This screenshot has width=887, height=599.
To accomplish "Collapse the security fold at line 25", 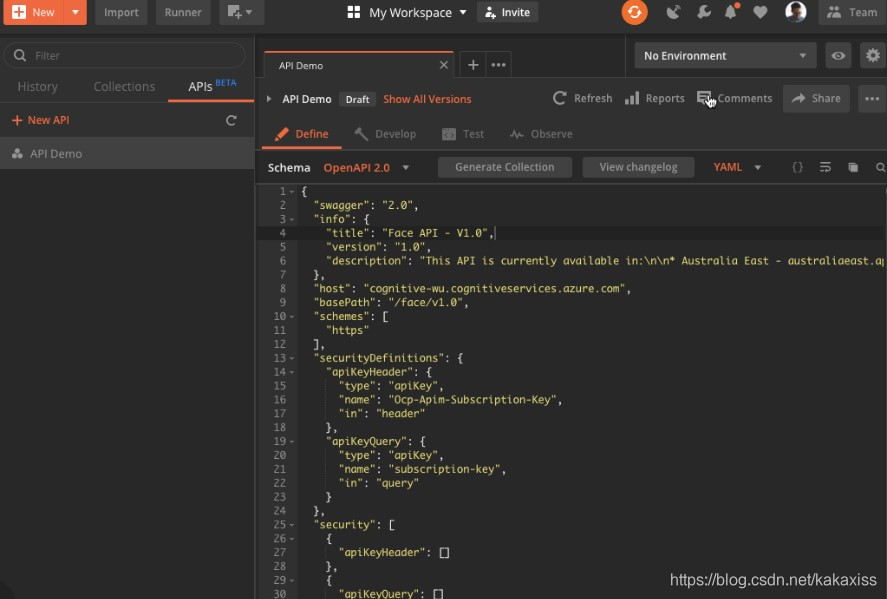I will pos(292,525).
